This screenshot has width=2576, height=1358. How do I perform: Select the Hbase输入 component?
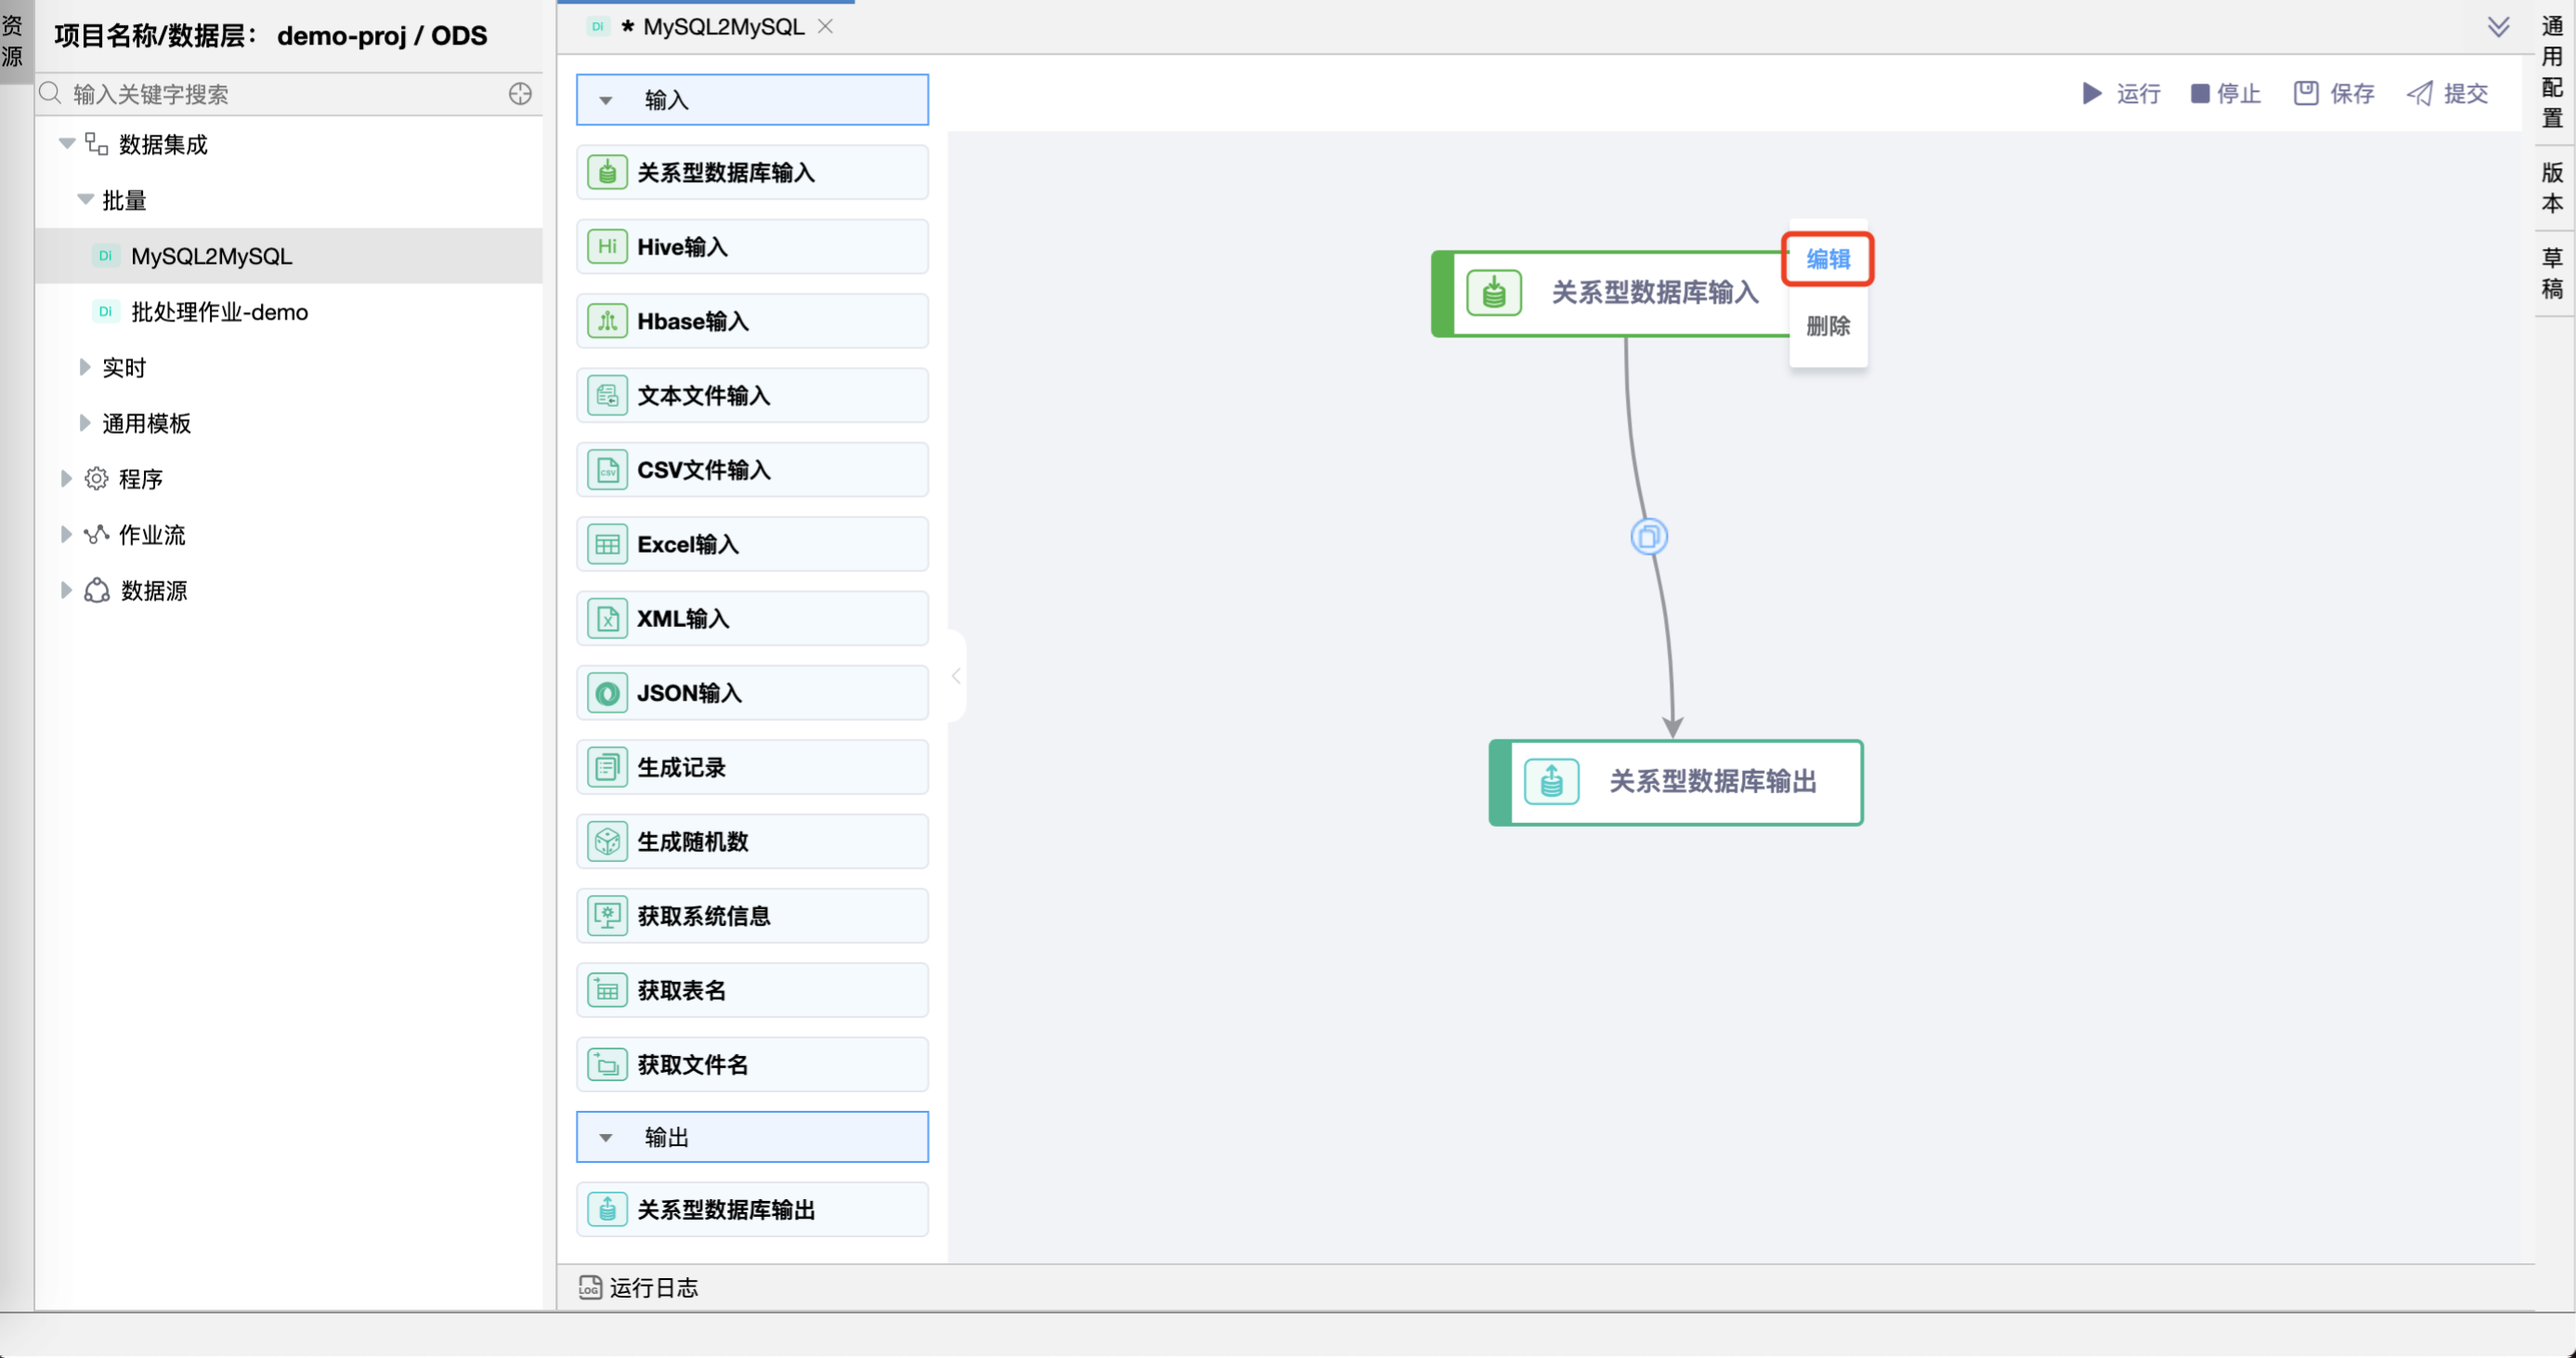751,320
